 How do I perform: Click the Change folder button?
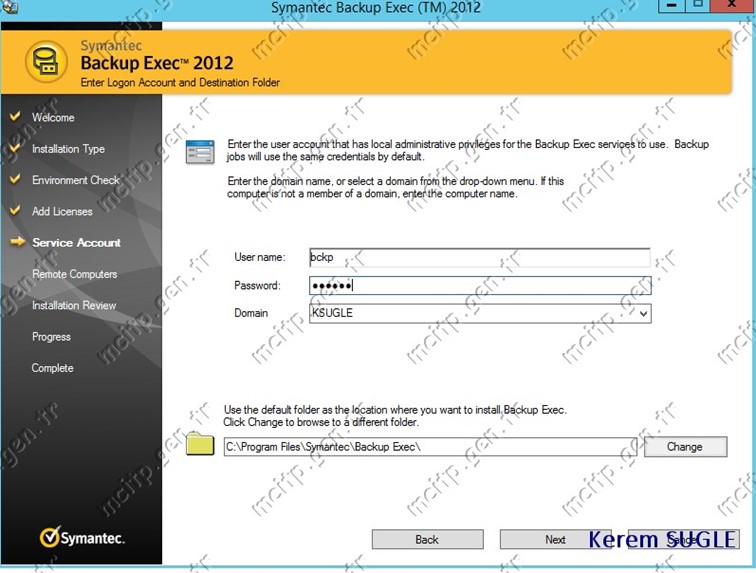pyautogui.click(x=685, y=447)
